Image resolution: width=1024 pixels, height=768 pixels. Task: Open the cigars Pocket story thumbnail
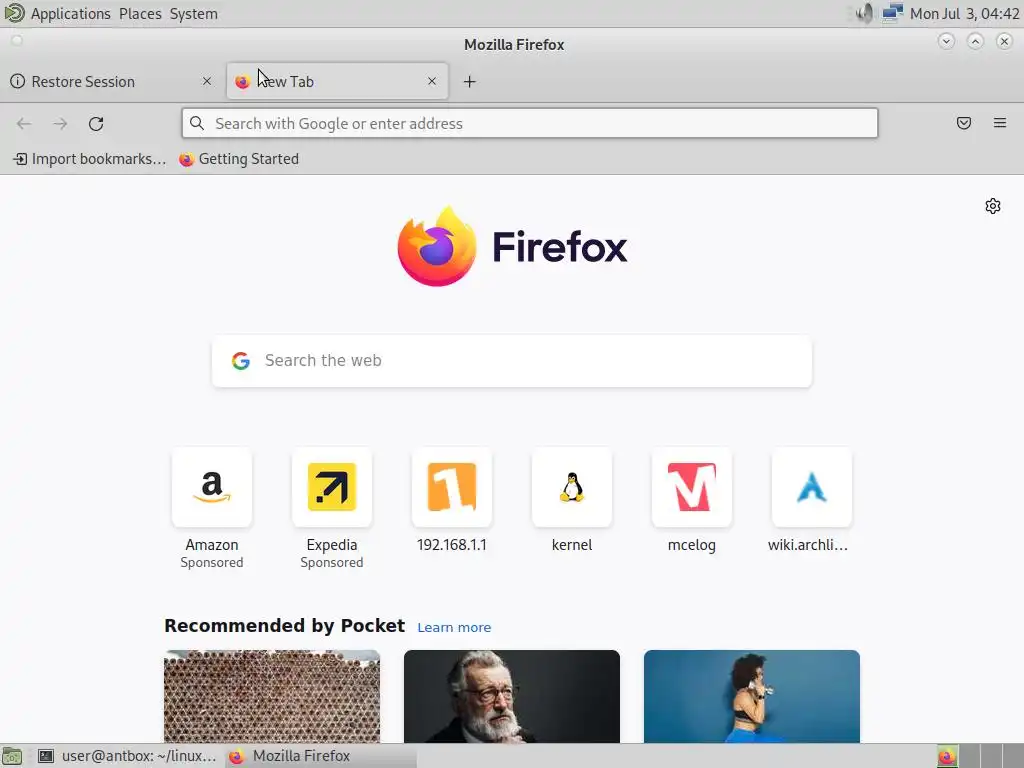(272, 696)
